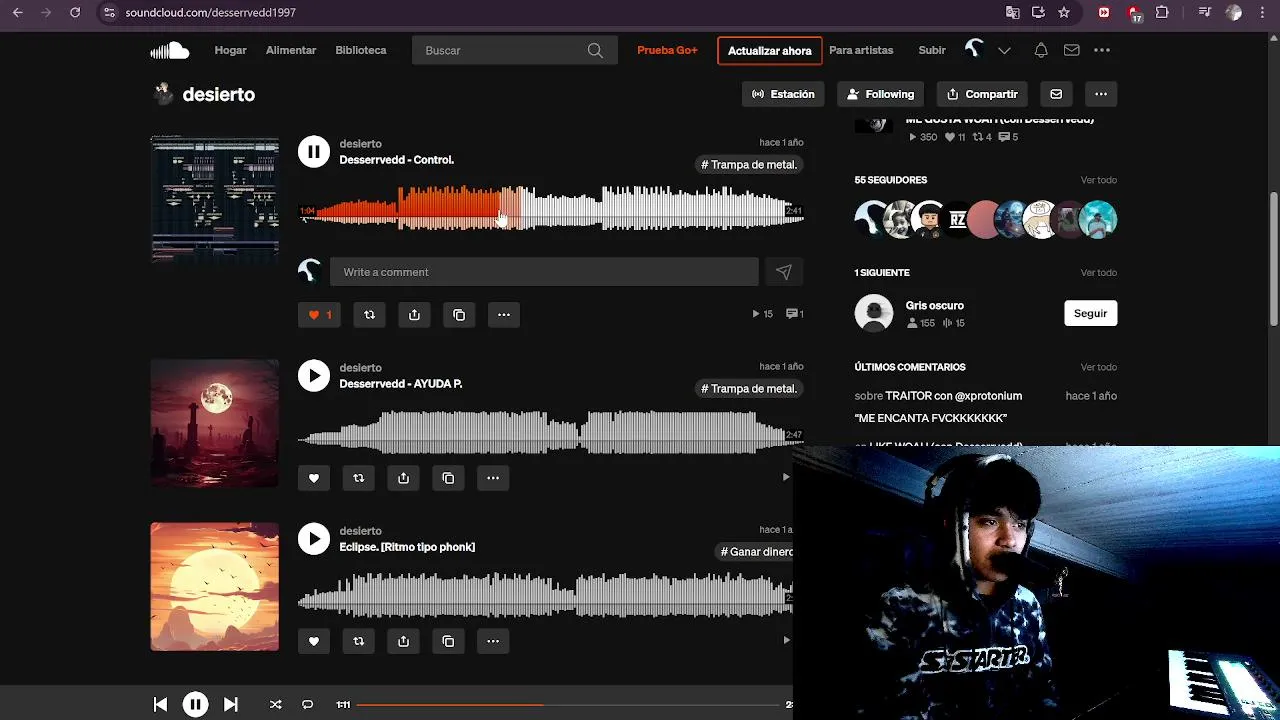The image size is (1280, 720).
Task: Share the Eclipse track
Action: pyautogui.click(x=403, y=641)
